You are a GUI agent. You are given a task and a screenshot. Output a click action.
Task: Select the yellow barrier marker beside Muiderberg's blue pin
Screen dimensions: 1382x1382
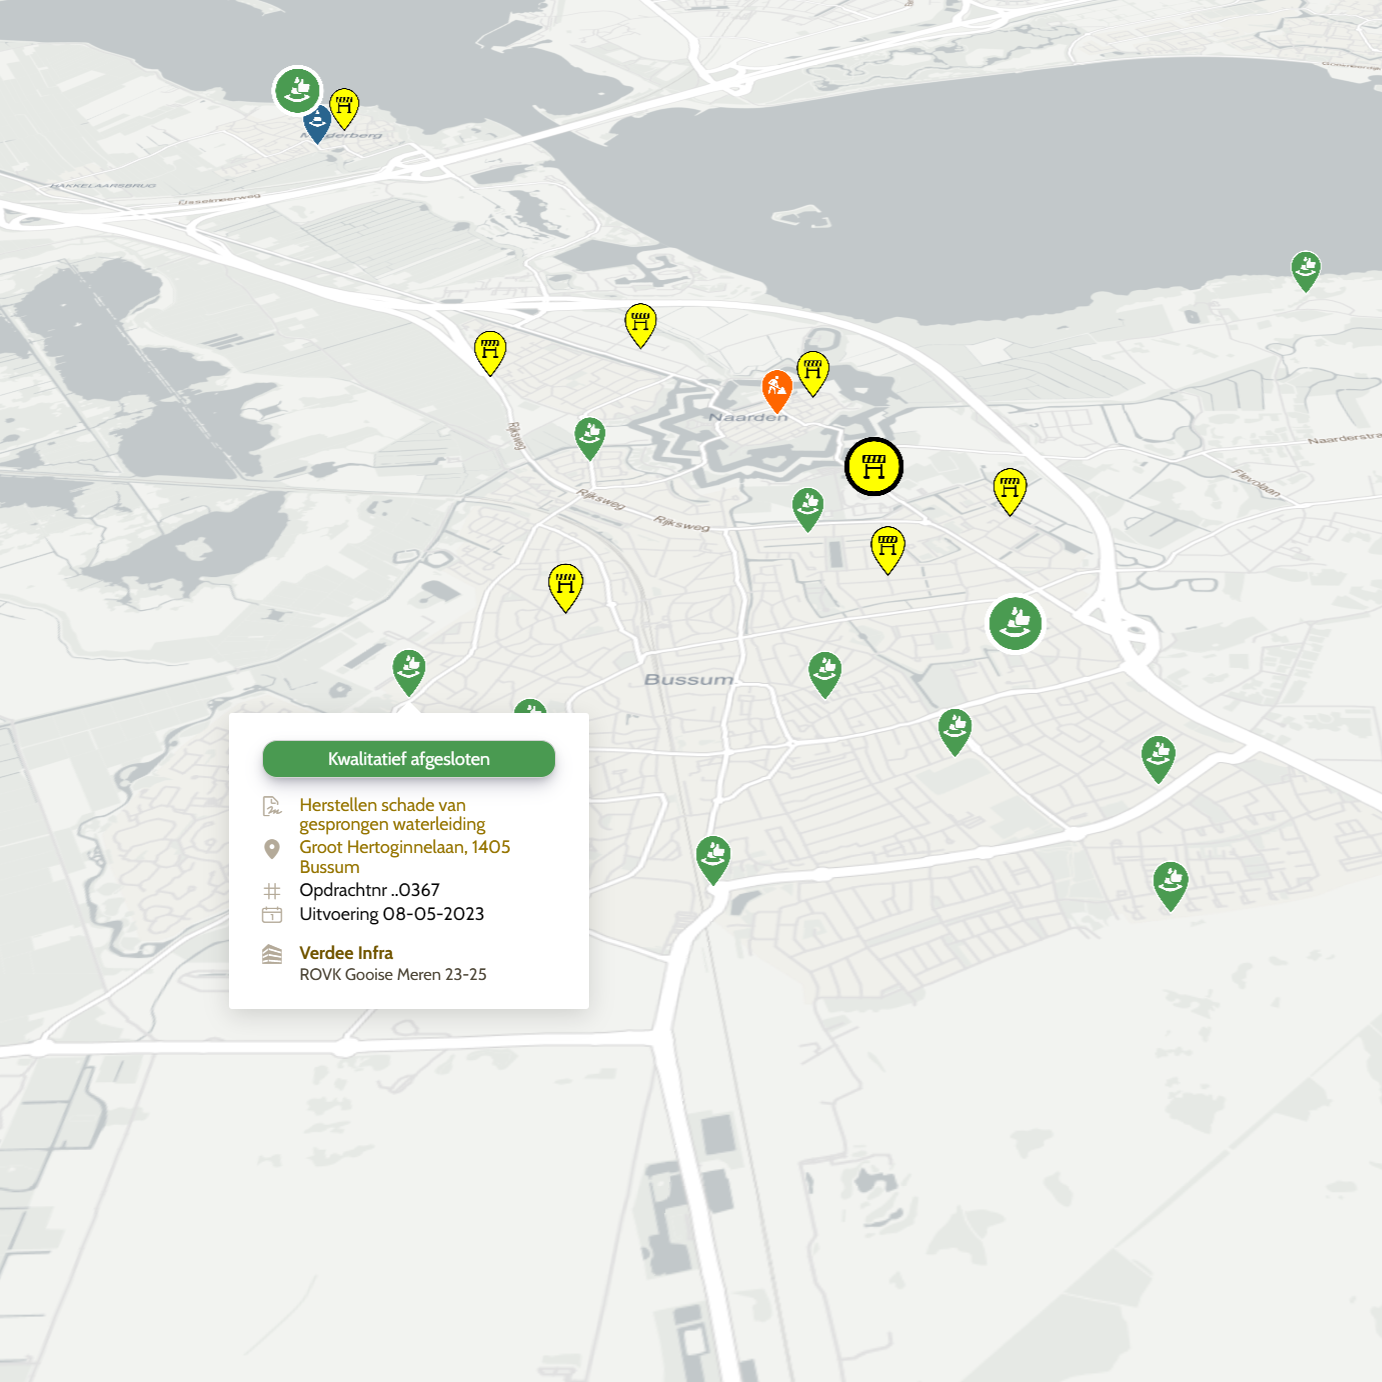[344, 107]
